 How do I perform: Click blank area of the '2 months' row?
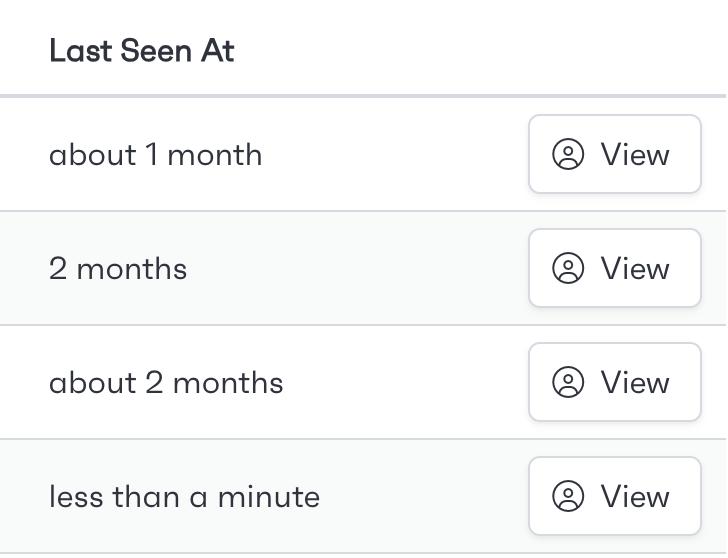point(358,268)
